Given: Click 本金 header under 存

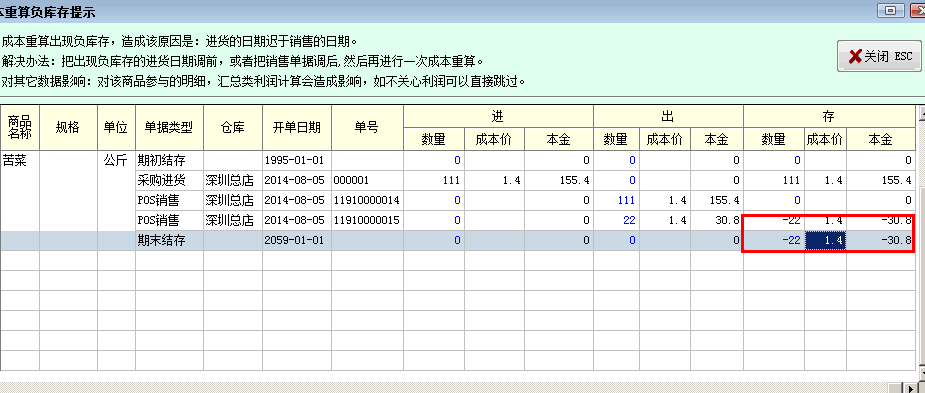Looking at the screenshot, I should 881,139.
